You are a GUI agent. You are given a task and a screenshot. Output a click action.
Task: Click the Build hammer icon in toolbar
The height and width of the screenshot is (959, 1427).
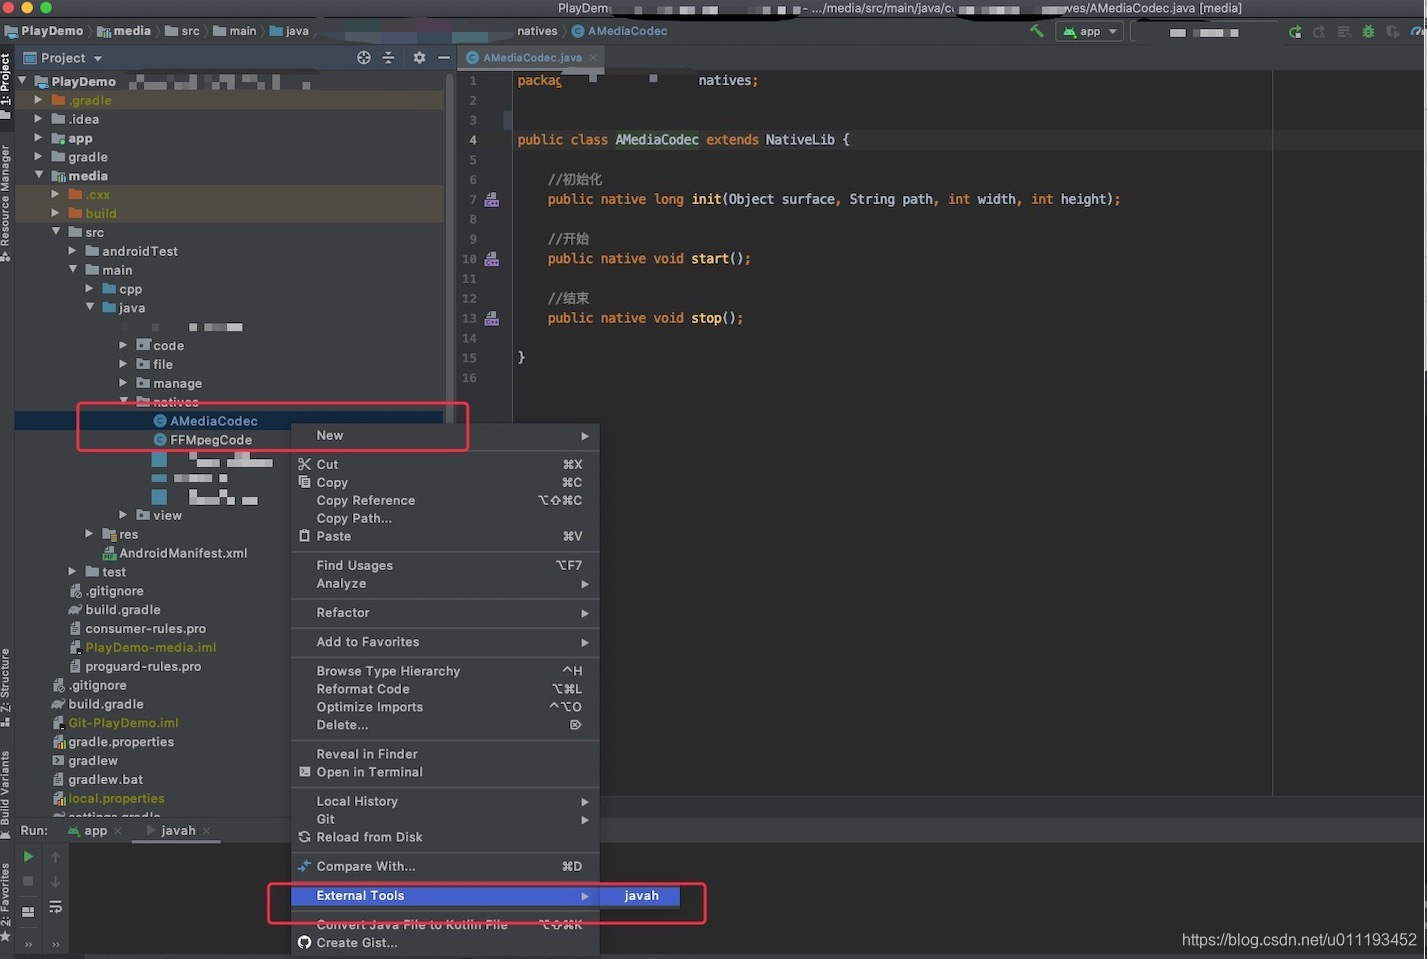[1036, 31]
